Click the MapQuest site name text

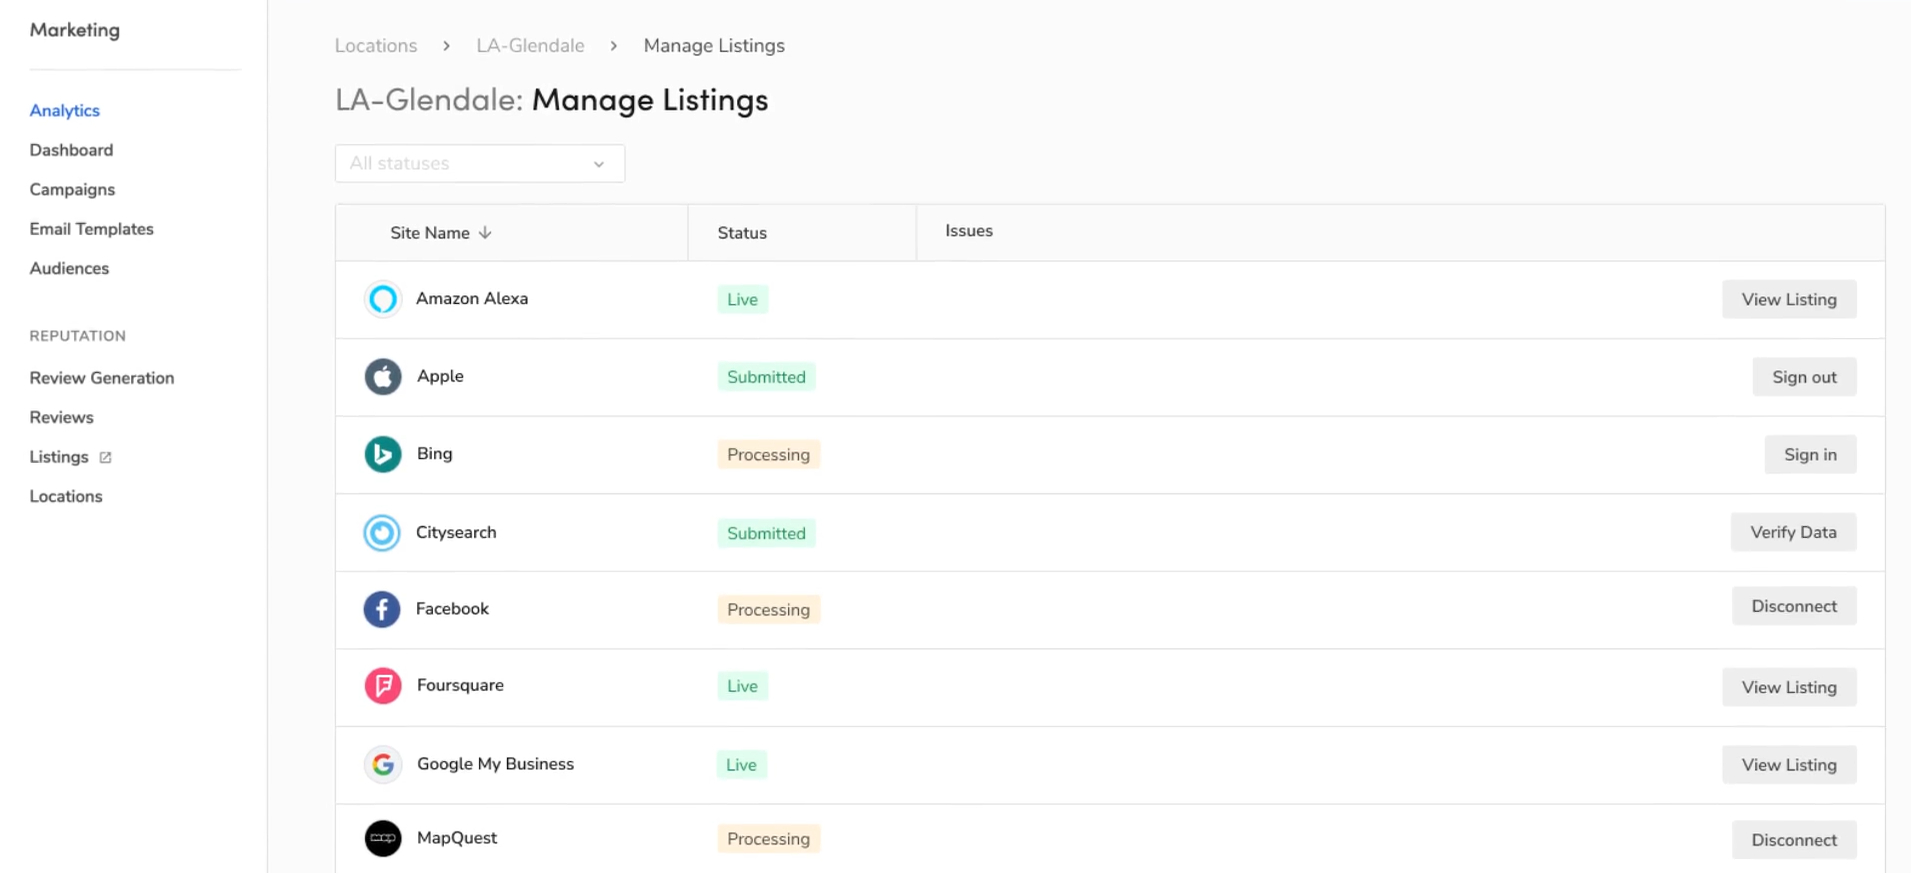point(457,838)
